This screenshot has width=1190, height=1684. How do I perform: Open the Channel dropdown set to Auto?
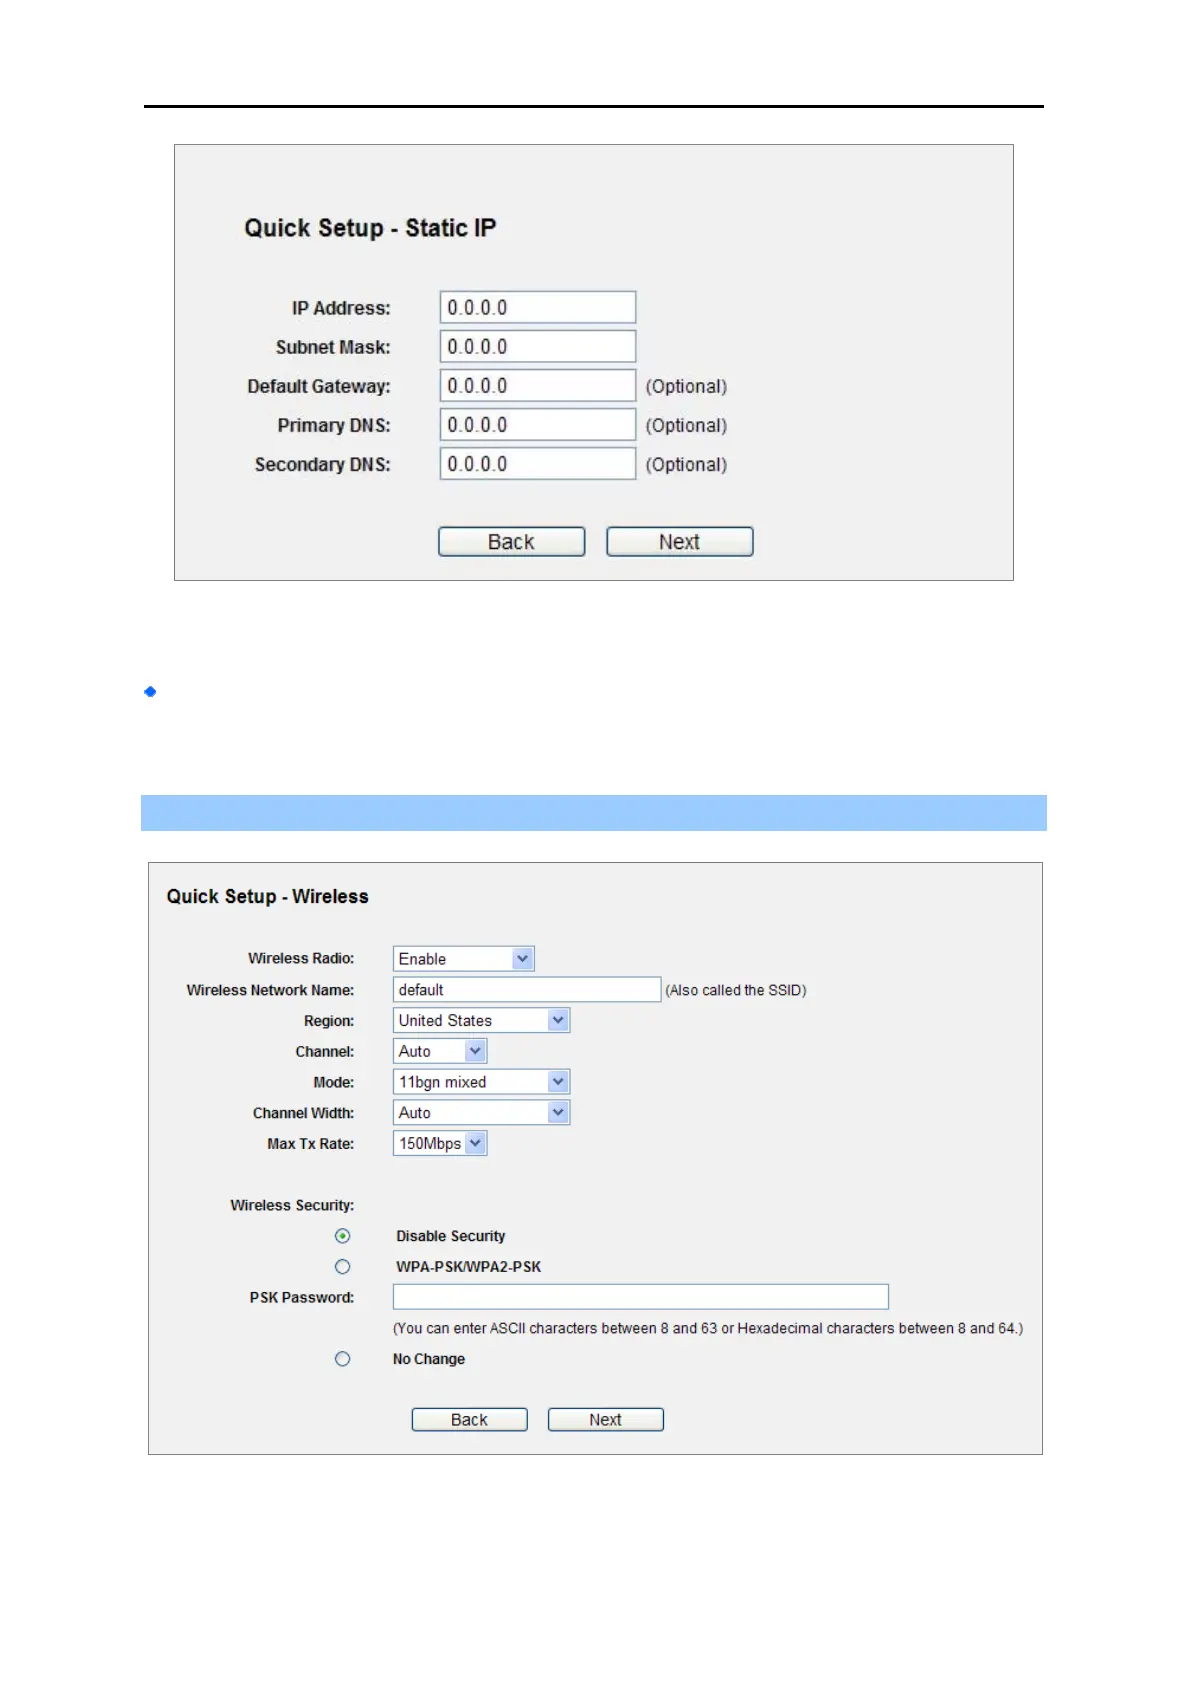[x=440, y=1051]
